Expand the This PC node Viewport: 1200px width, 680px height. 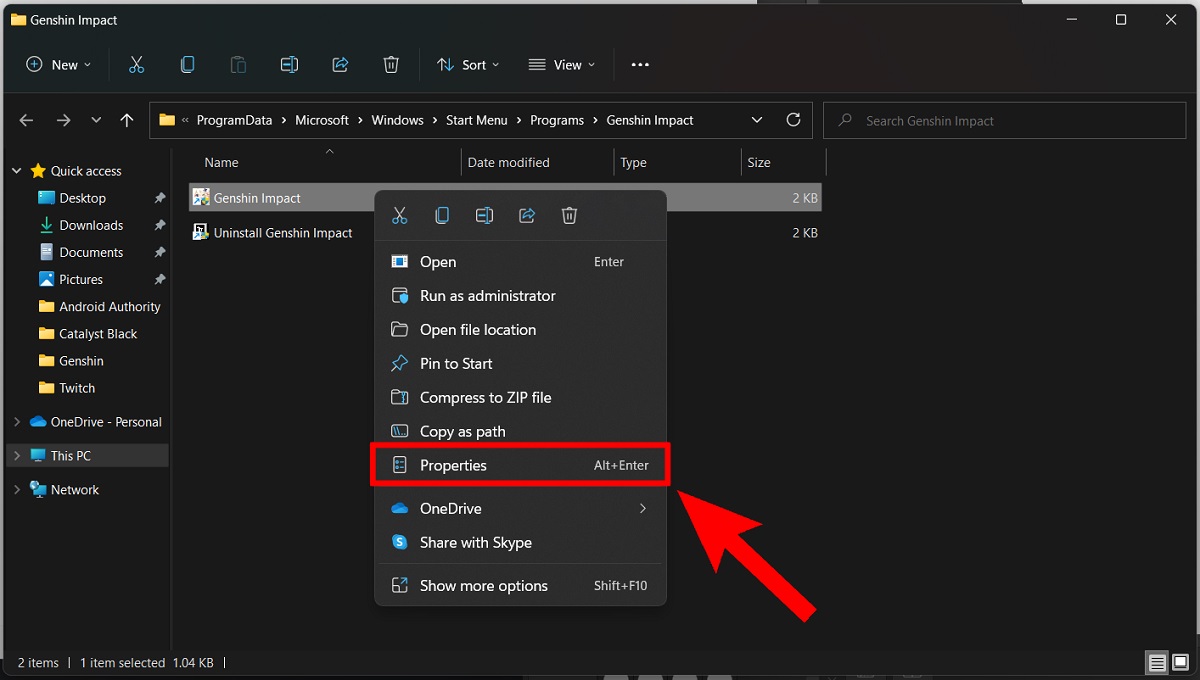click(x=16, y=456)
